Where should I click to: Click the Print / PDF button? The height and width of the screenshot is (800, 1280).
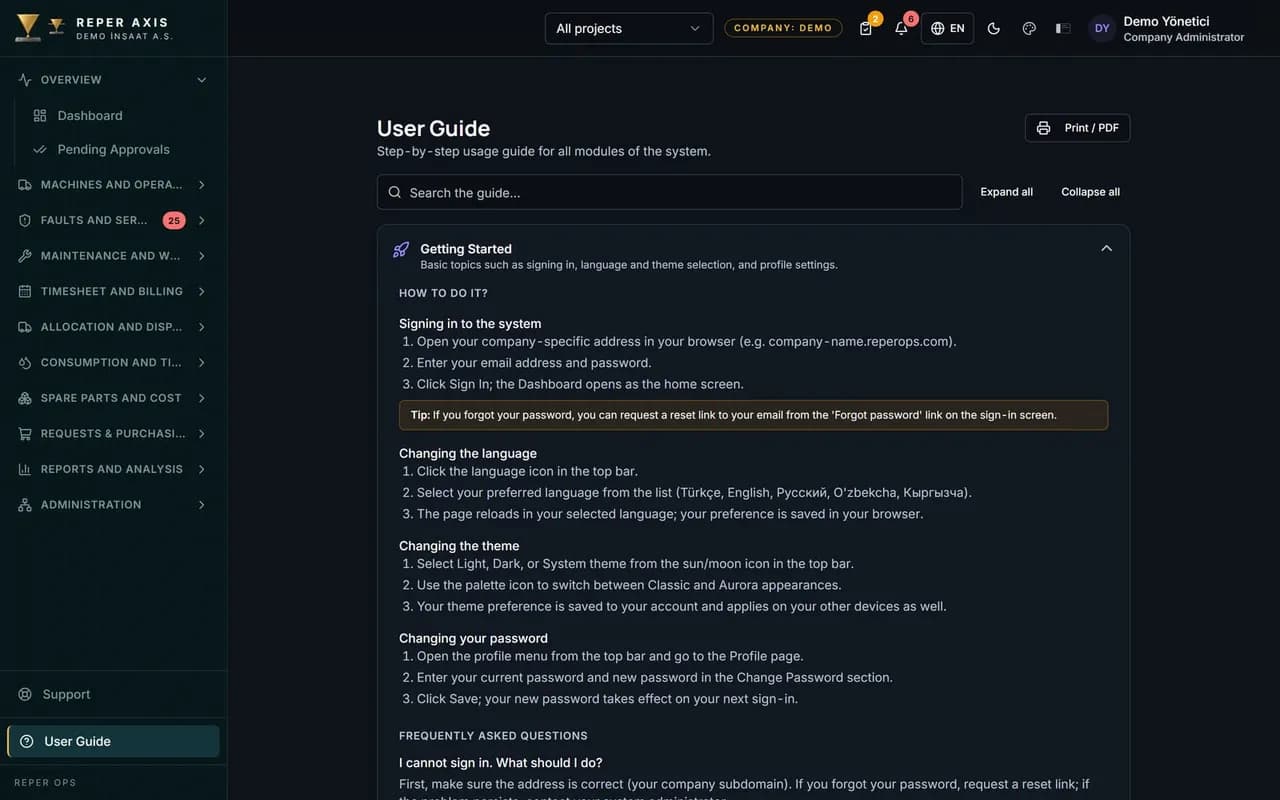[1077, 128]
